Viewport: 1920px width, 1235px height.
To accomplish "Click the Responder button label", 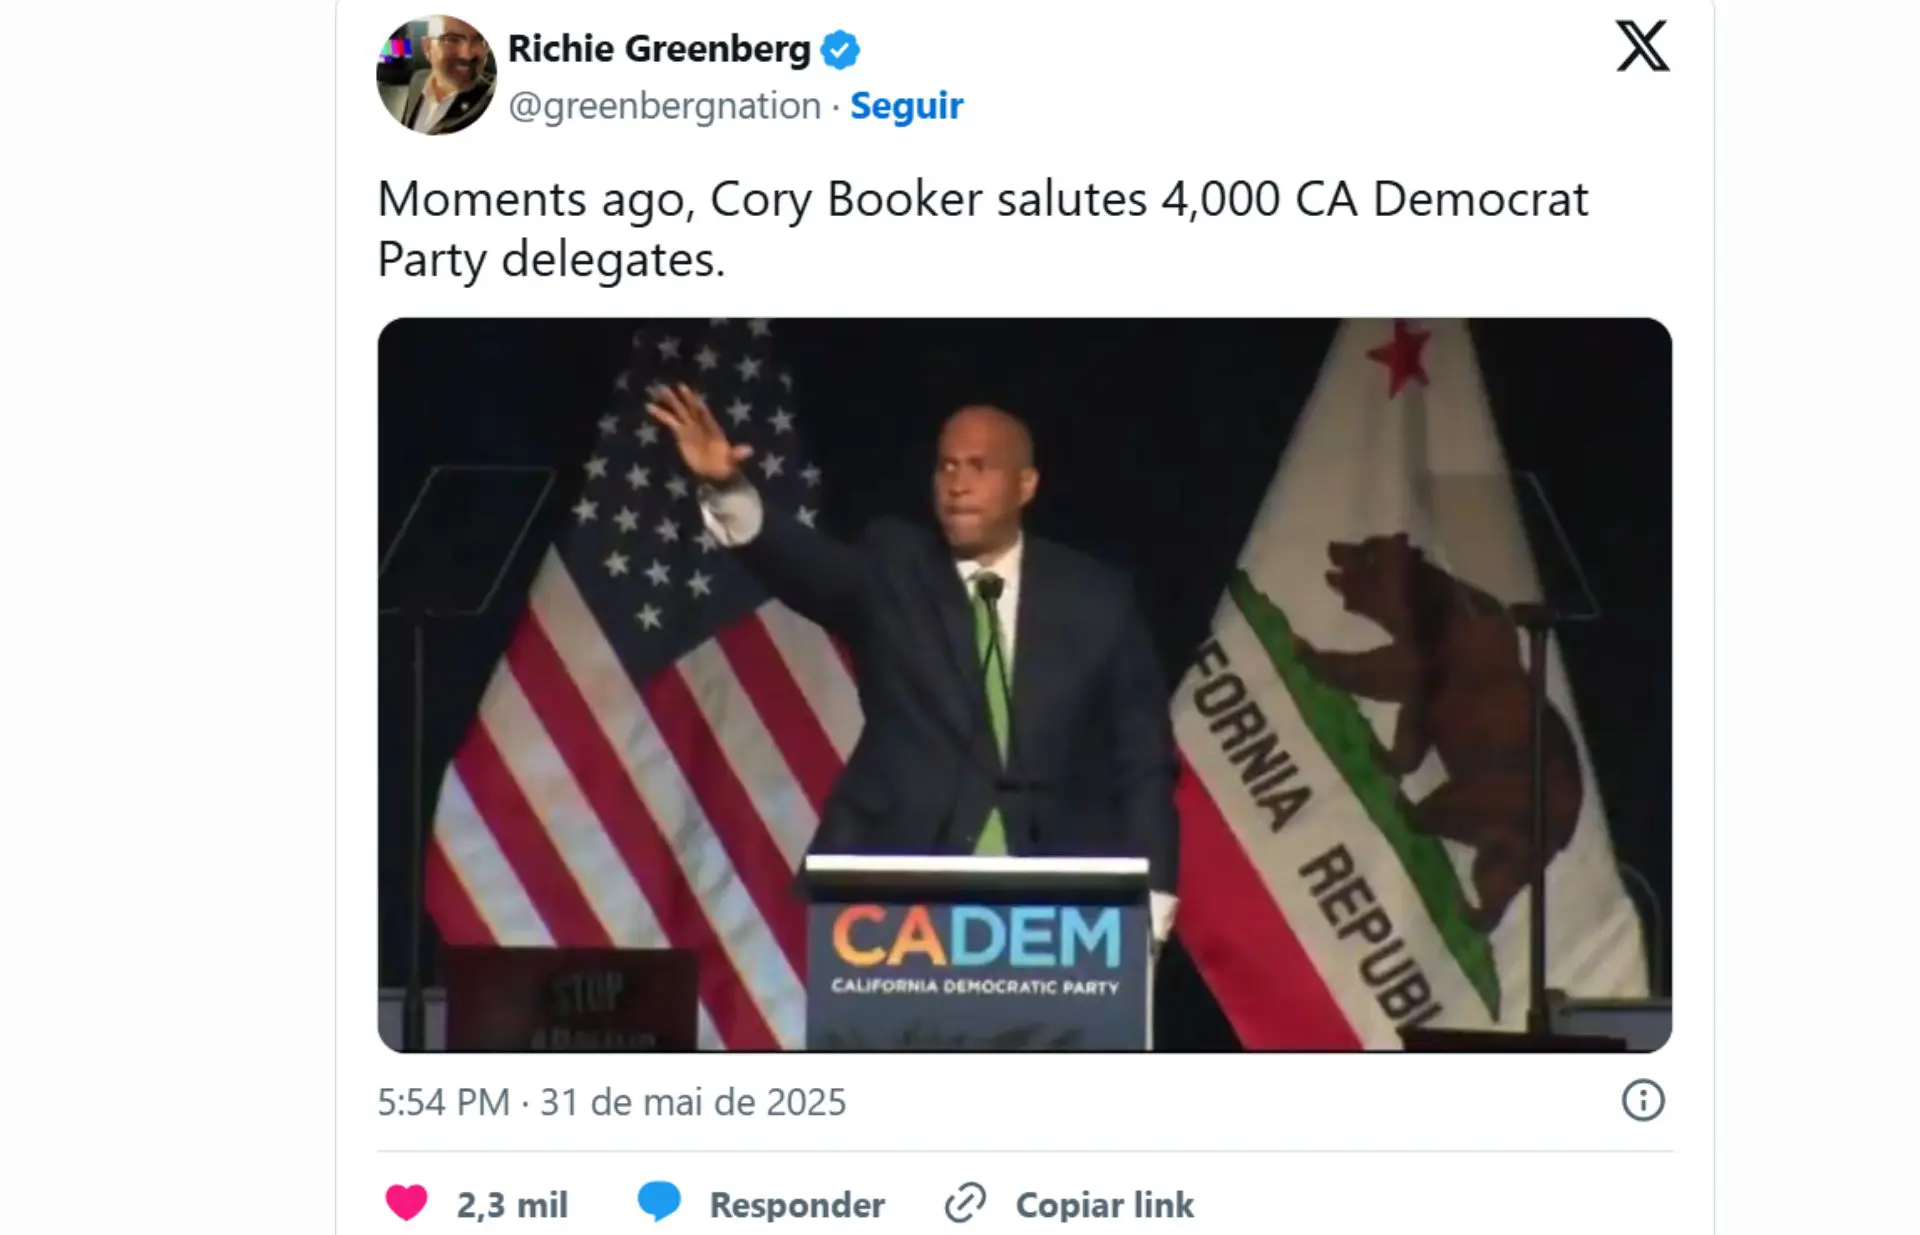I will point(797,1205).
